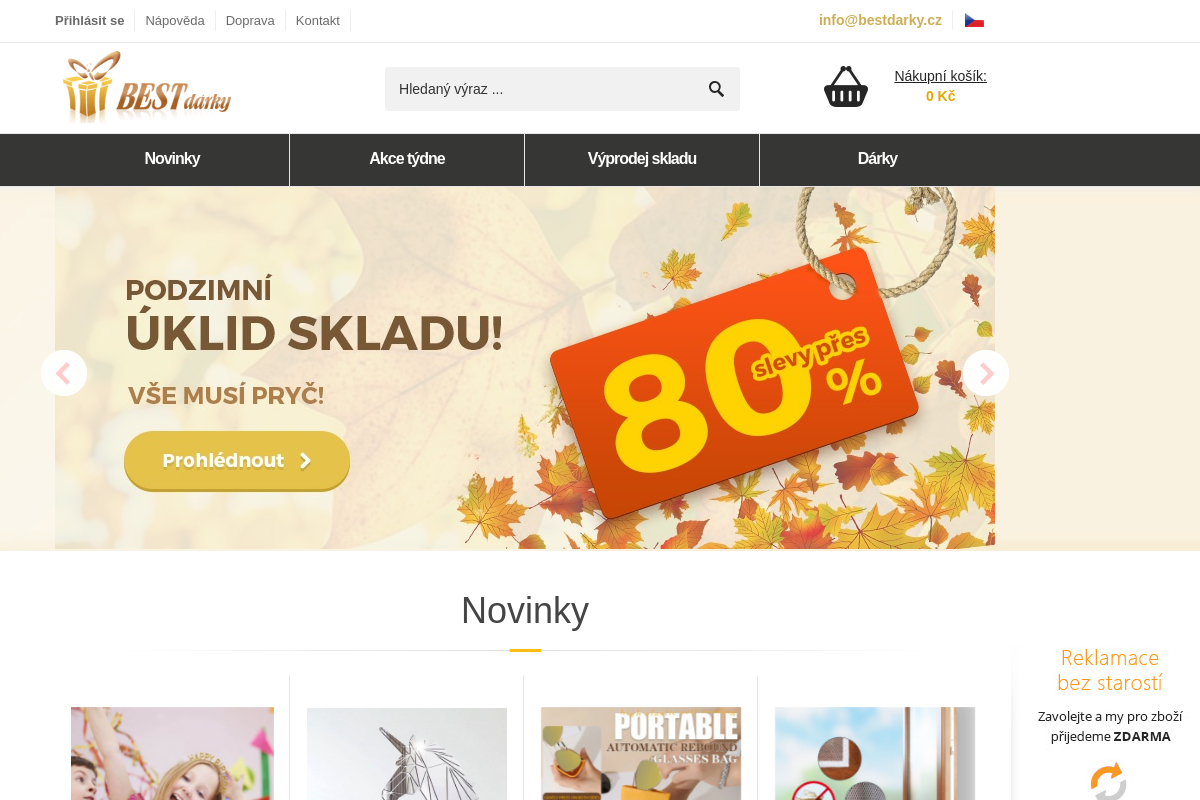This screenshot has height=800, width=1200.
Task: Open the Dárky category menu
Action: [877, 159]
